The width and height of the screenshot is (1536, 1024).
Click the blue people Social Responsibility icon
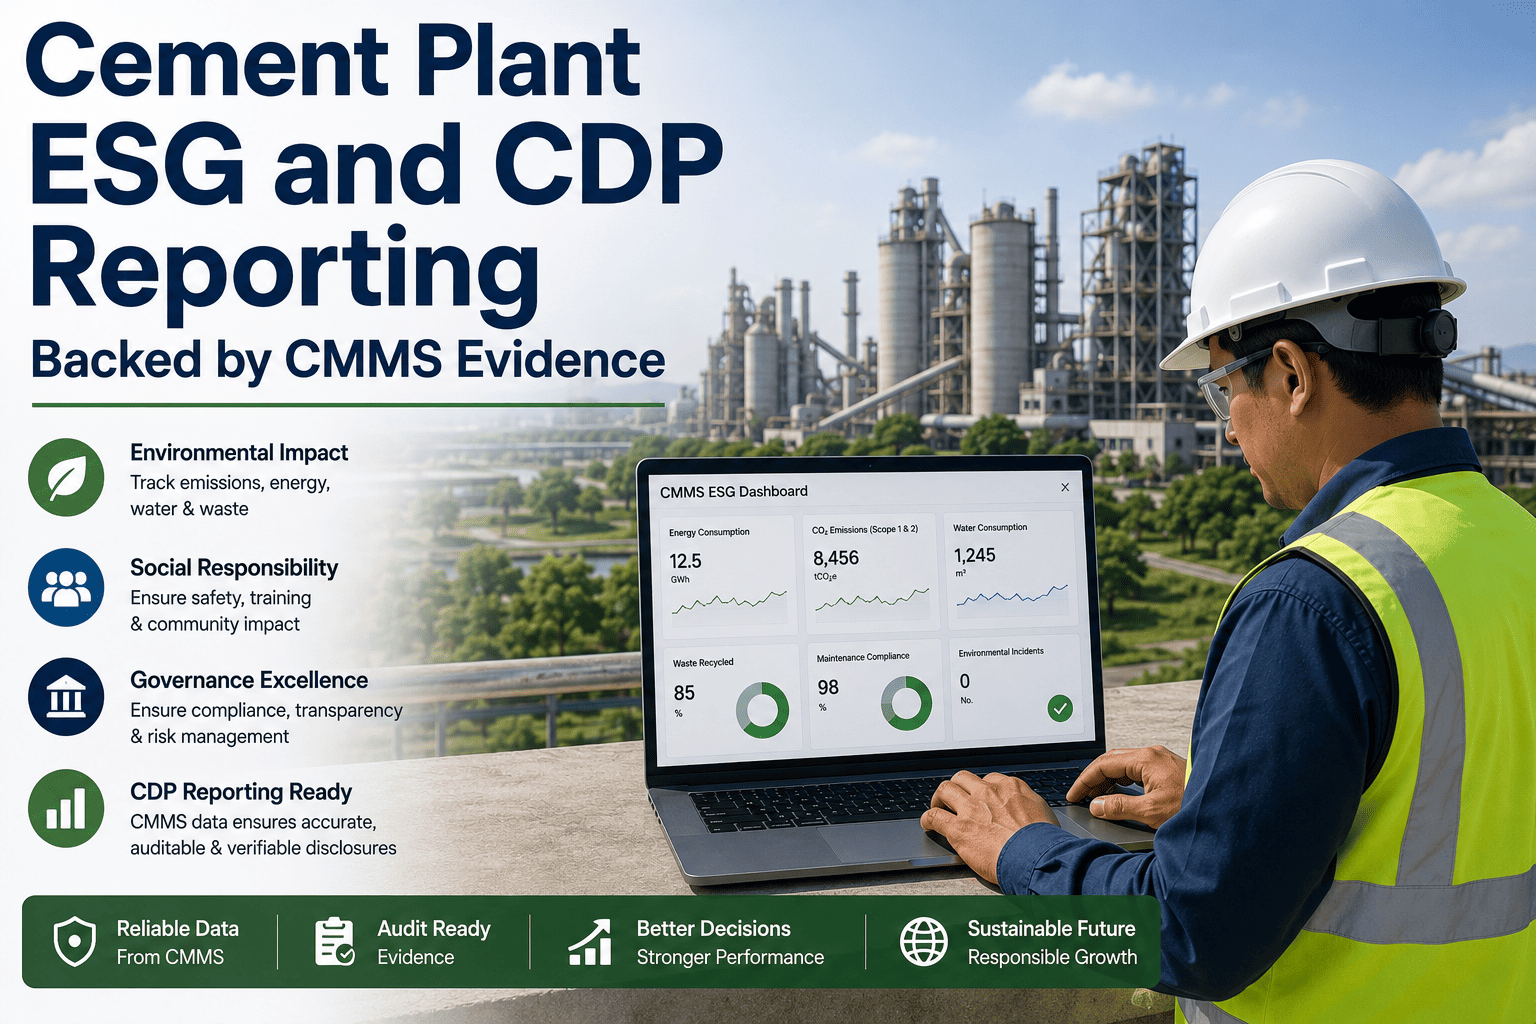(66, 587)
